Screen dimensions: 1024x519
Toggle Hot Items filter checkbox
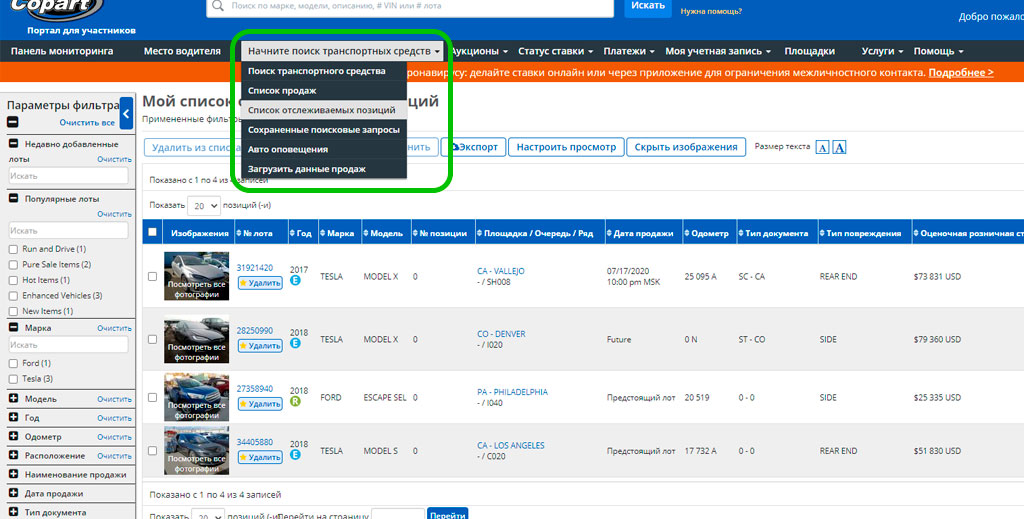pyautogui.click(x=13, y=281)
